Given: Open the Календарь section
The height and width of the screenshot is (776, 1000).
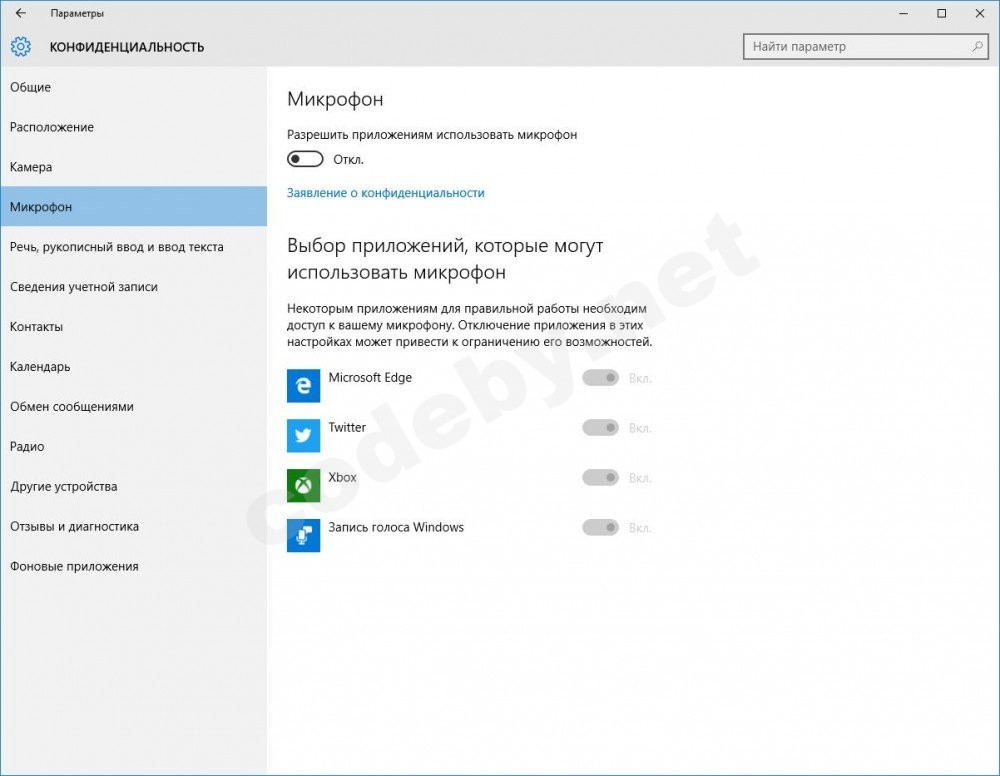Looking at the screenshot, I should point(133,367).
